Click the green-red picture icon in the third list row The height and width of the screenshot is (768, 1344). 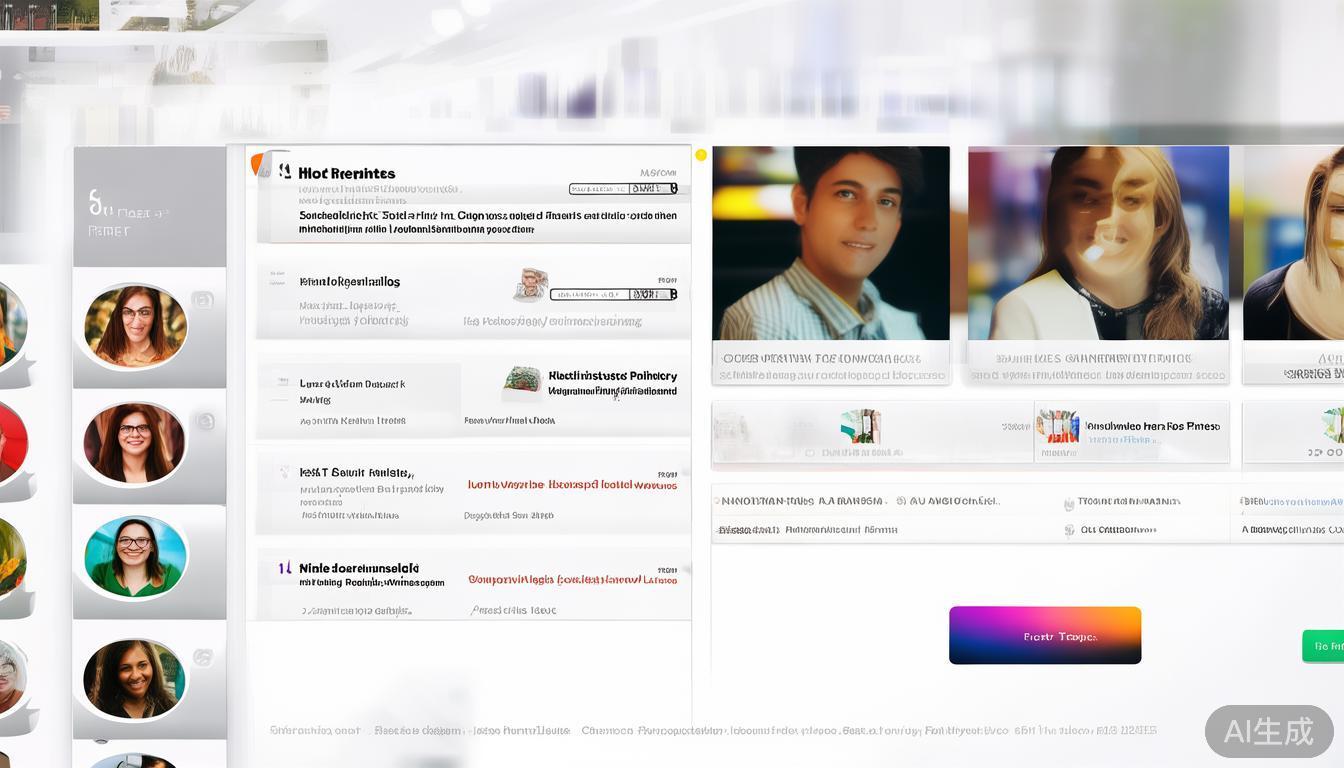click(522, 379)
